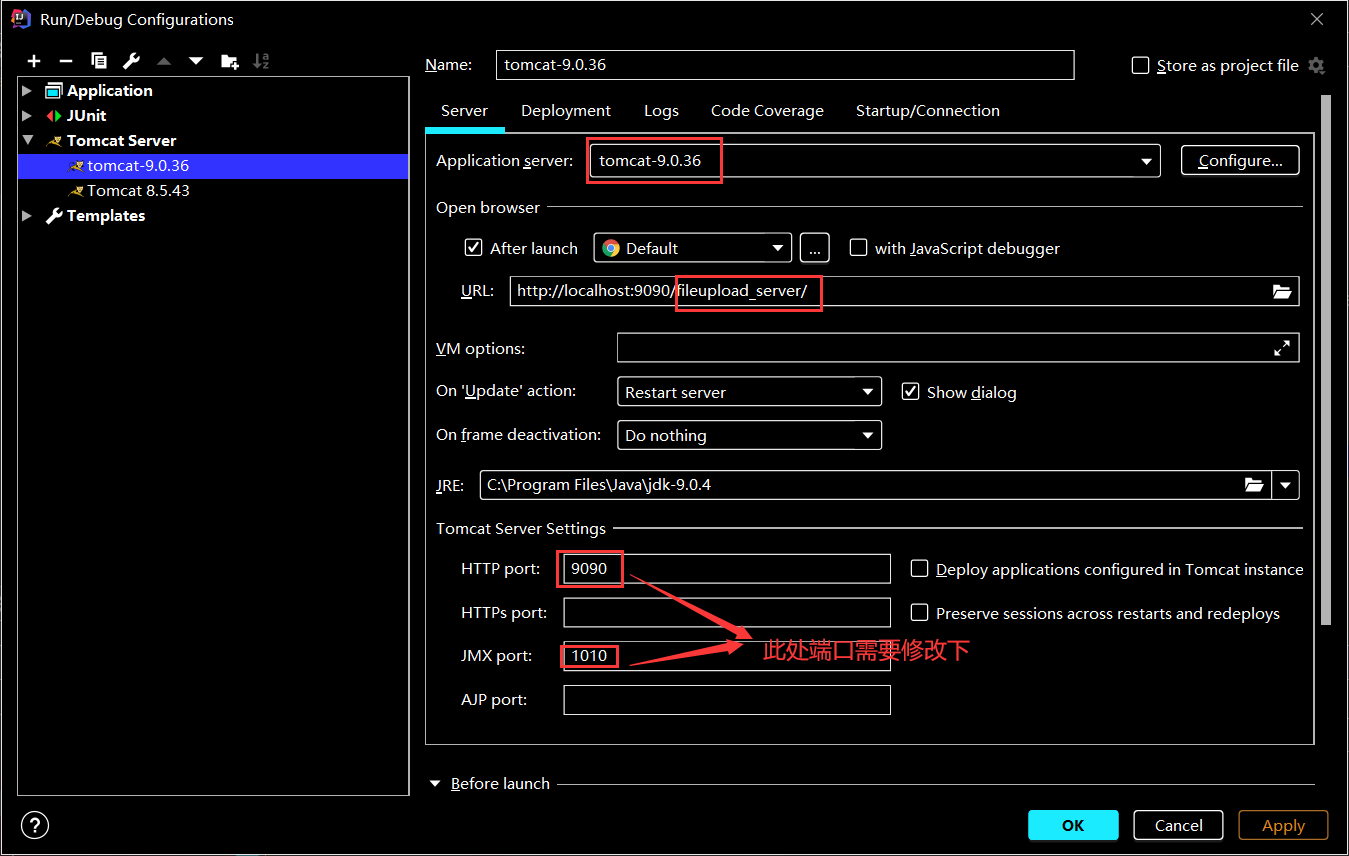Screen dimensions: 1349x856
Task: Click the Sort Configurations alphabetically icon
Action: (x=261, y=62)
